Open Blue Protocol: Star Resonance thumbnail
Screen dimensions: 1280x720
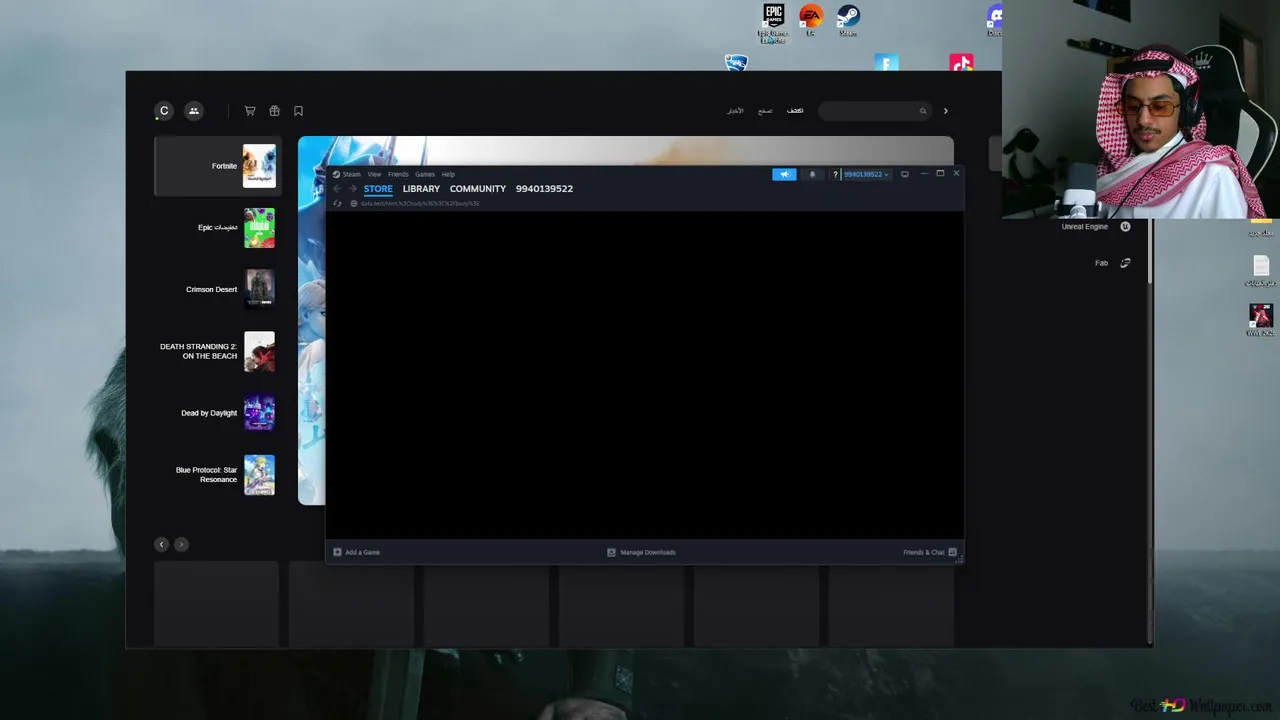pyautogui.click(x=259, y=475)
